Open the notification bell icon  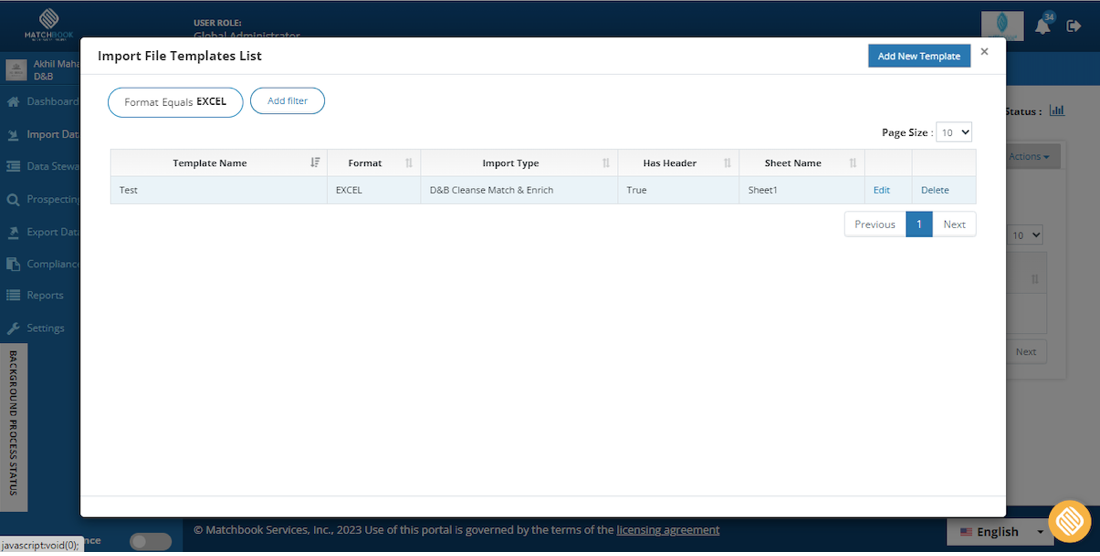[1043, 27]
